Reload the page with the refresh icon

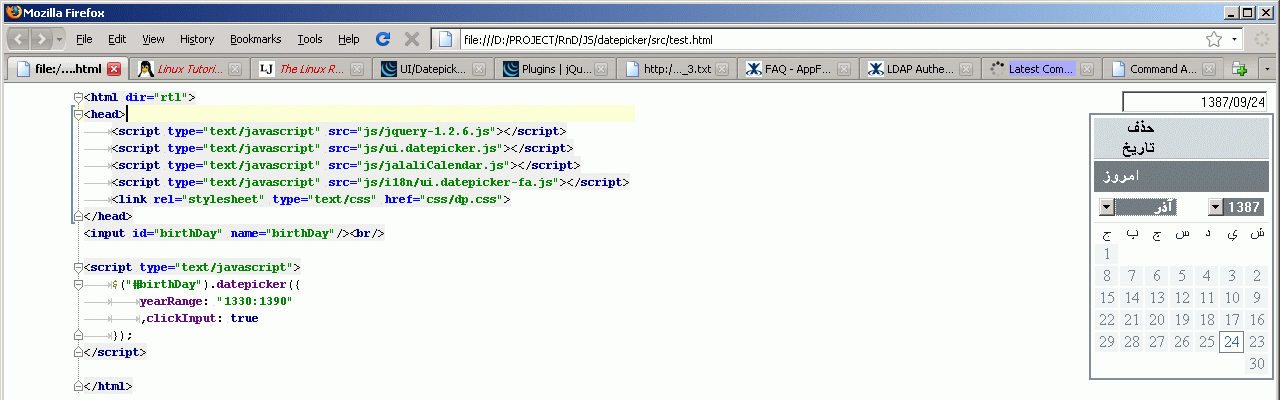pyautogui.click(x=382, y=39)
